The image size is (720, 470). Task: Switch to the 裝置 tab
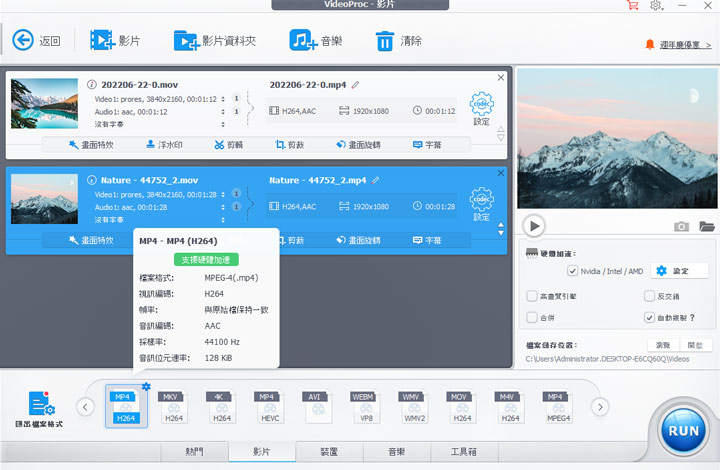pyautogui.click(x=329, y=452)
